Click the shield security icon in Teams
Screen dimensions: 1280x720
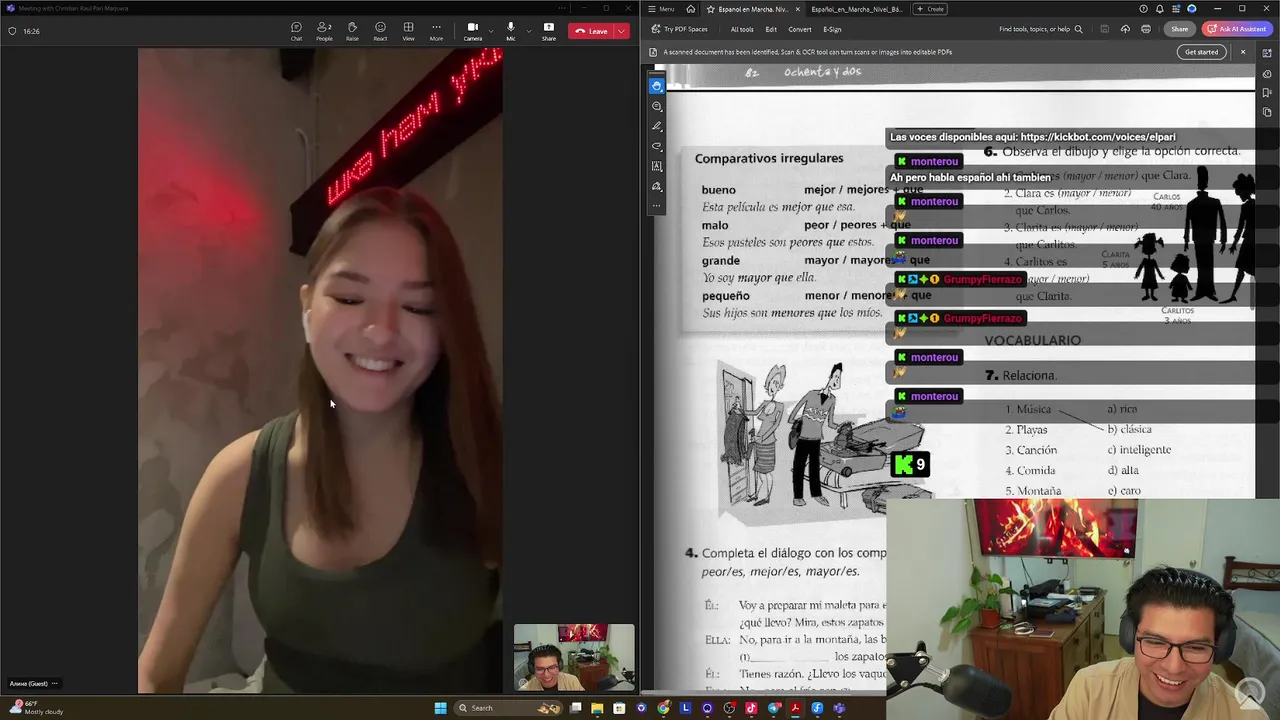coord(12,31)
